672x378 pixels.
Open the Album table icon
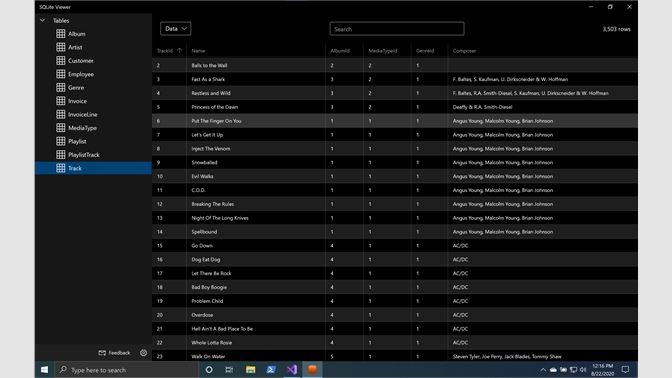click(x=61, y=33)
